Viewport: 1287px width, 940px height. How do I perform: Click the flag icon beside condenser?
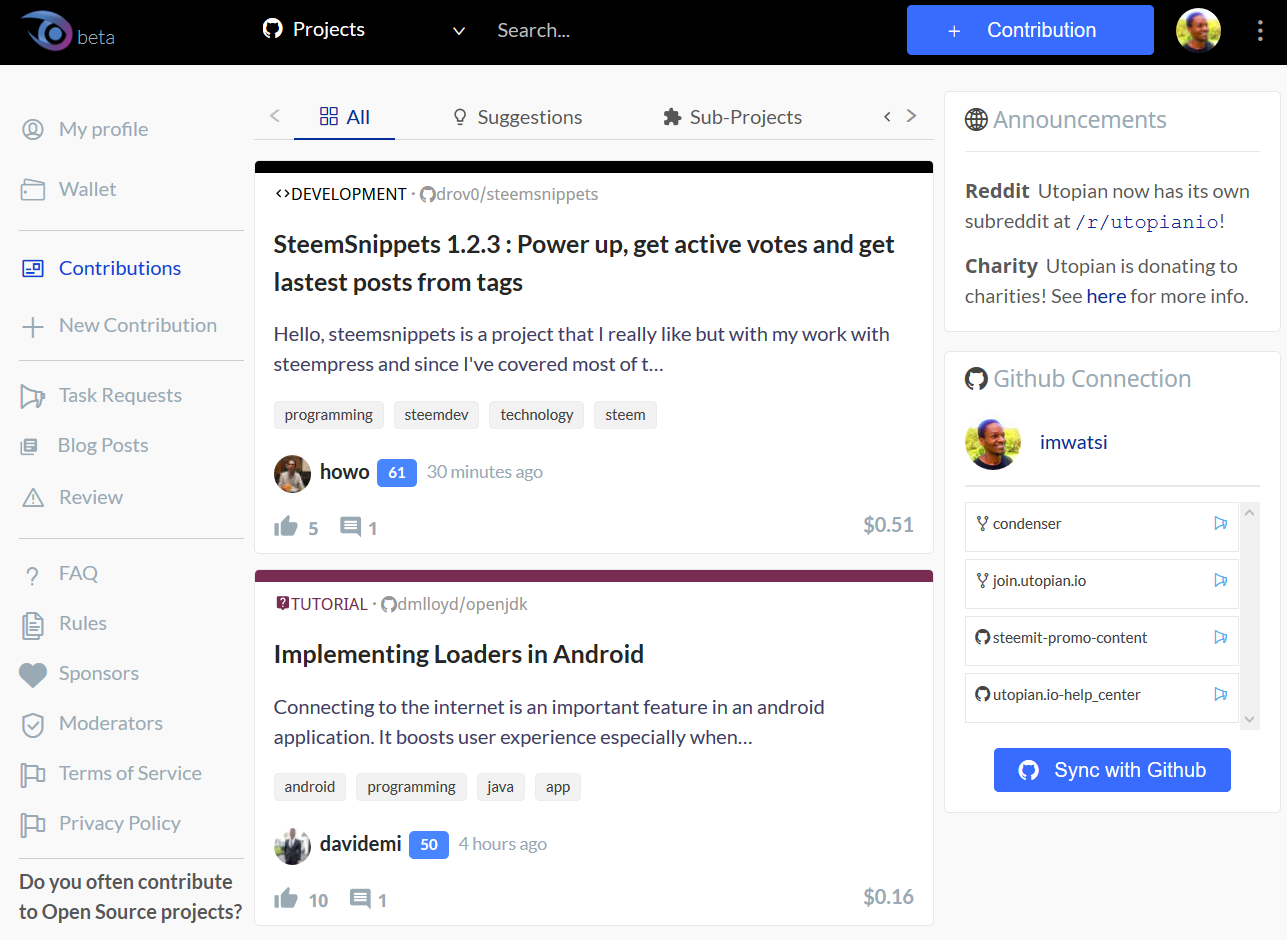1220,523
